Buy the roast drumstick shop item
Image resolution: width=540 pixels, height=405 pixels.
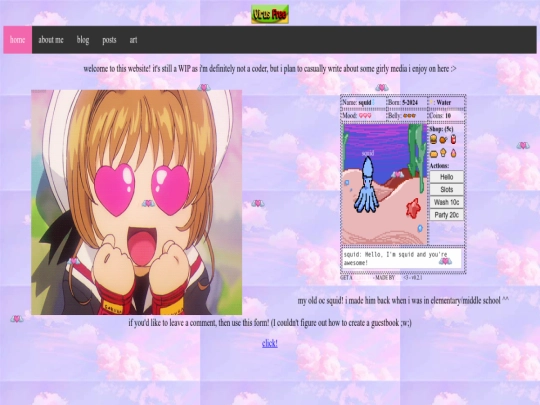tap(444, 139)
